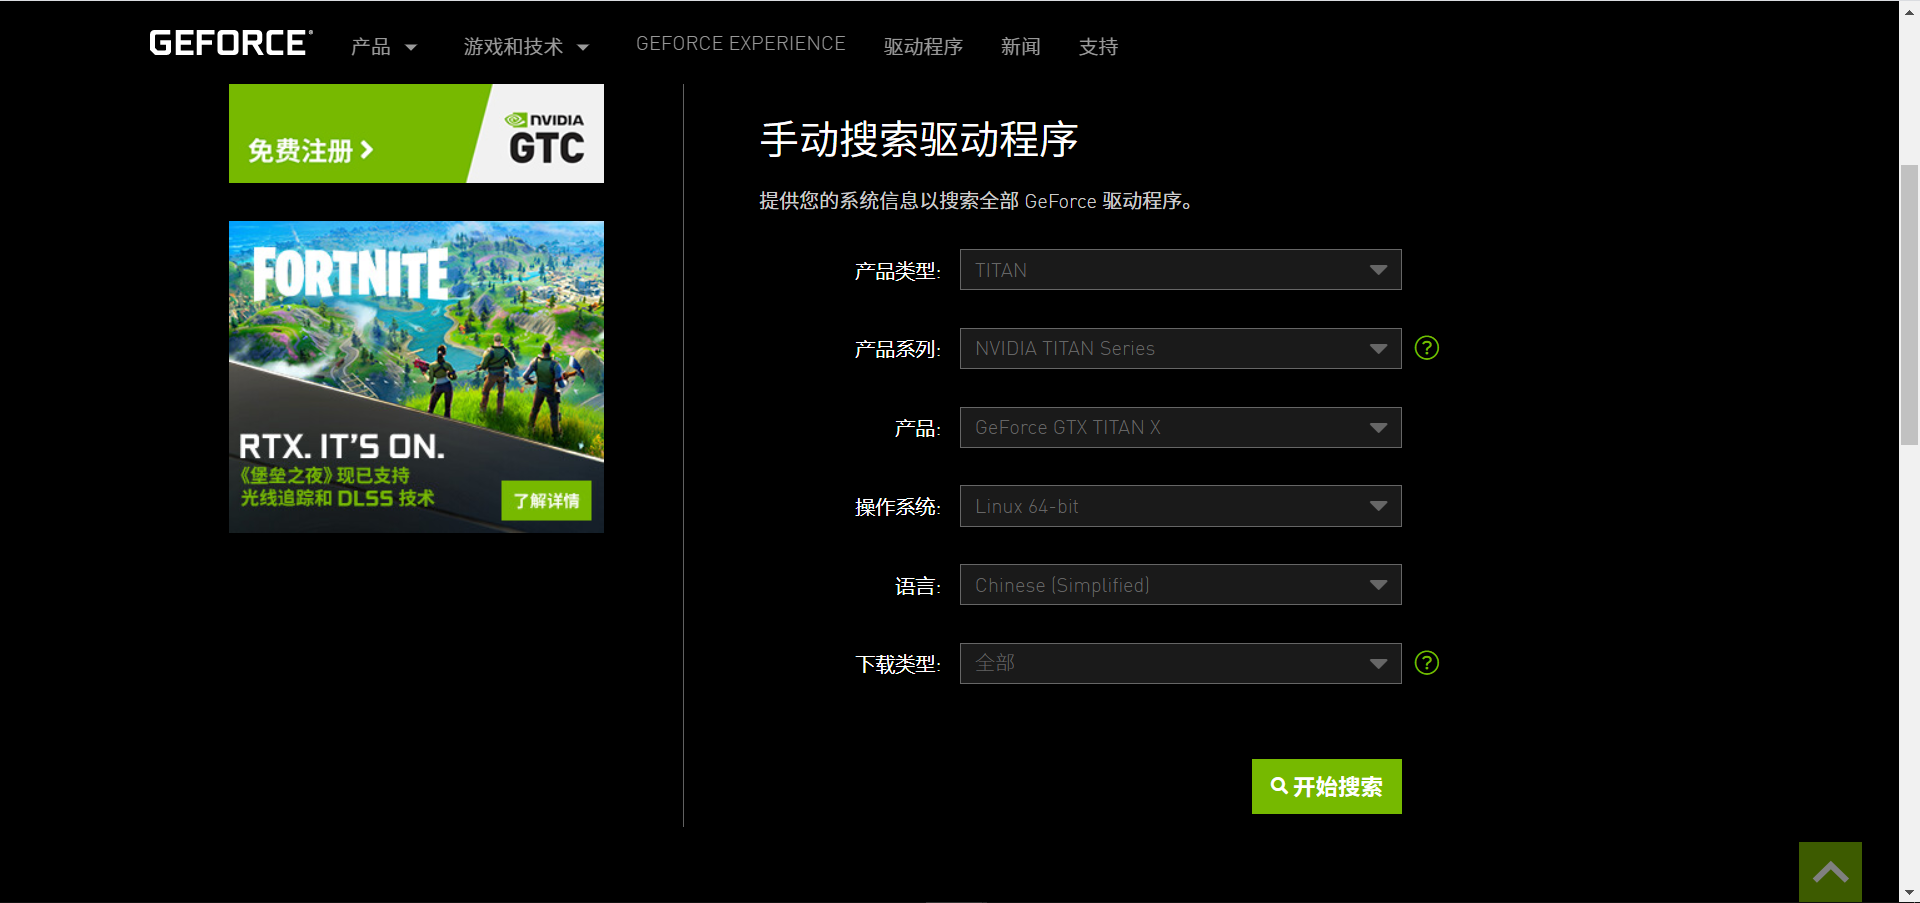The image size is (1920, 903).
Task: Open help icon next to 下载类型
Action: point(1427,663)
